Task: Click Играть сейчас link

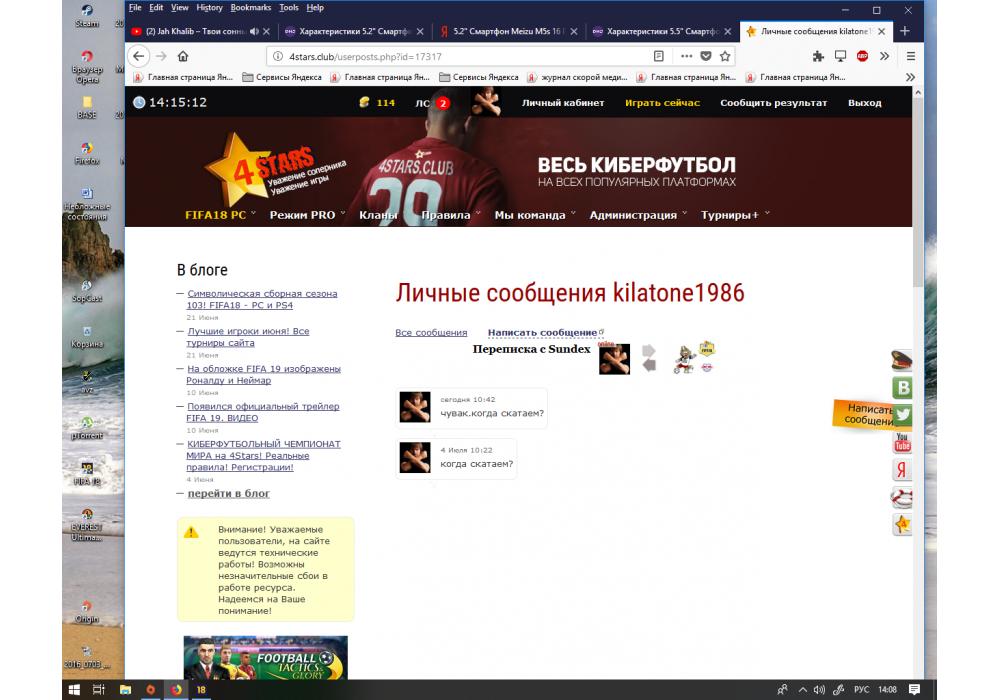Action: (663, 103)
